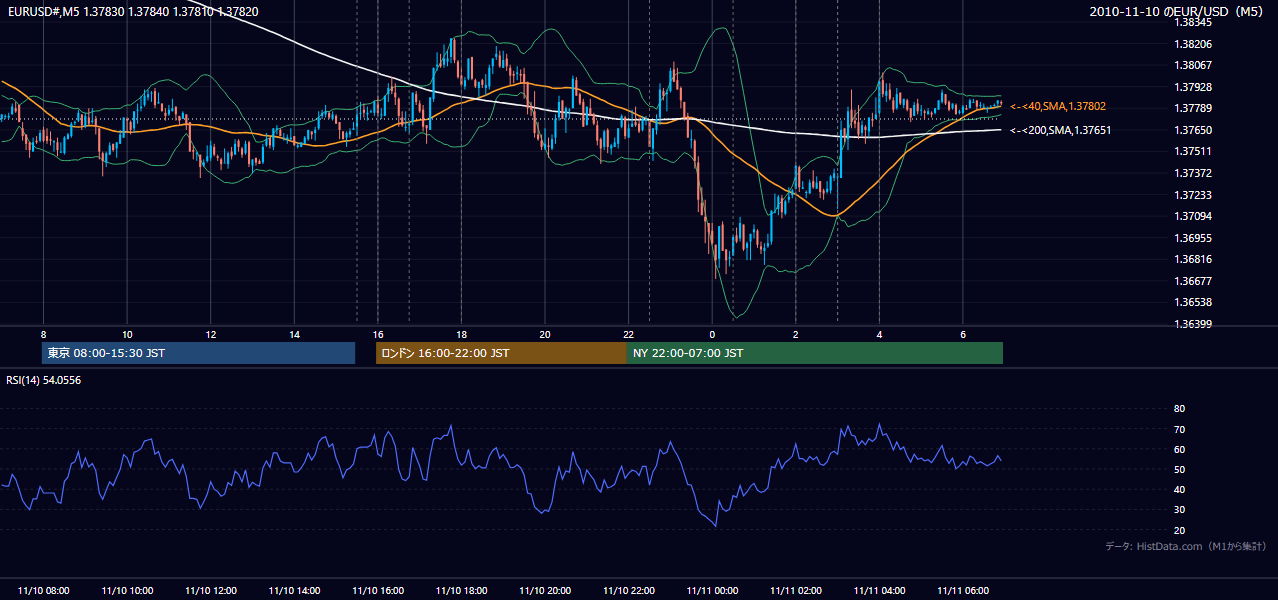Image resolution: width=1278 pixels, height=600 pixels.
Task: Click price axis label 1.37094
Action: (1193, 216)
